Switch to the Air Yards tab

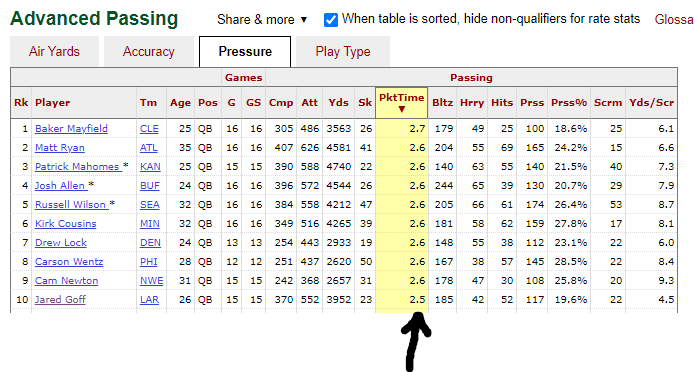[54, 51]
